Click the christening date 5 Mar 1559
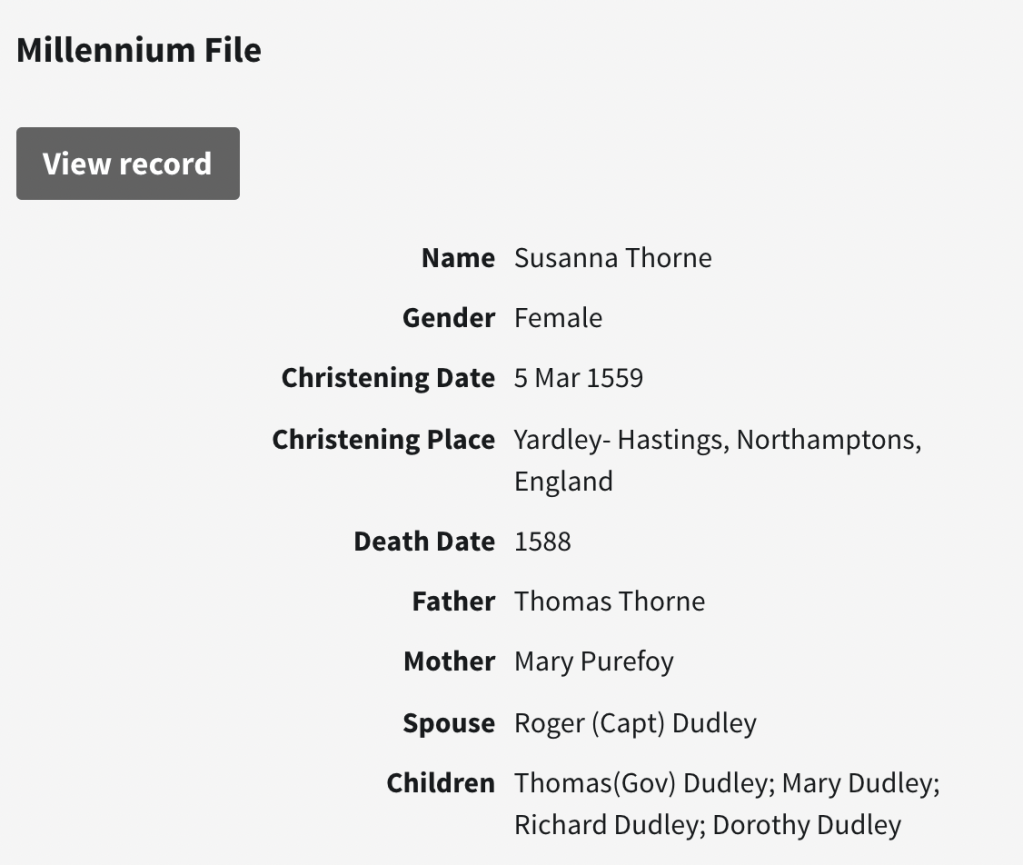 pyautogui.click(x=578, y=378)
